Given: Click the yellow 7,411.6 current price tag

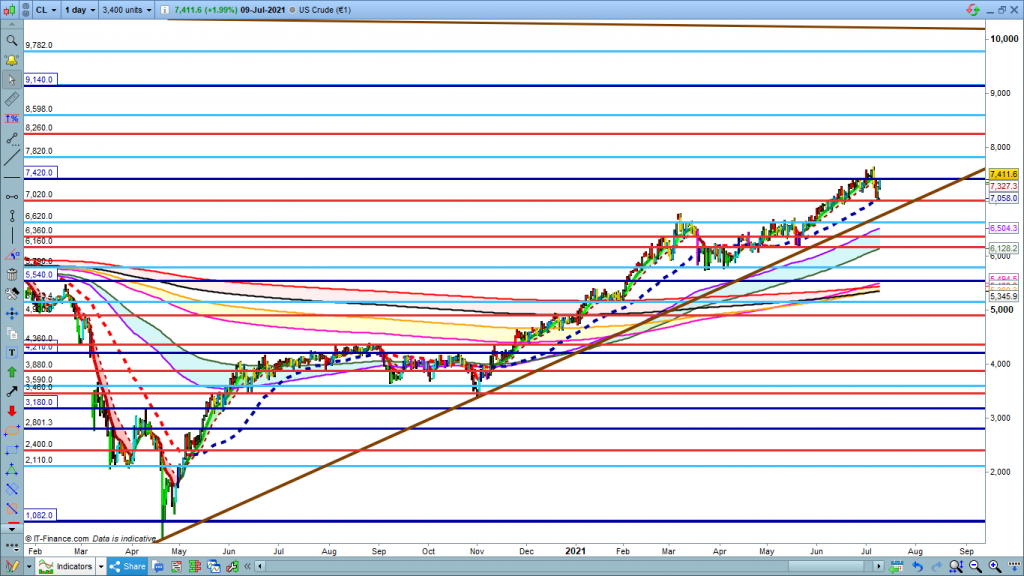Looking at the screenshot, I should pos(1003,174).
